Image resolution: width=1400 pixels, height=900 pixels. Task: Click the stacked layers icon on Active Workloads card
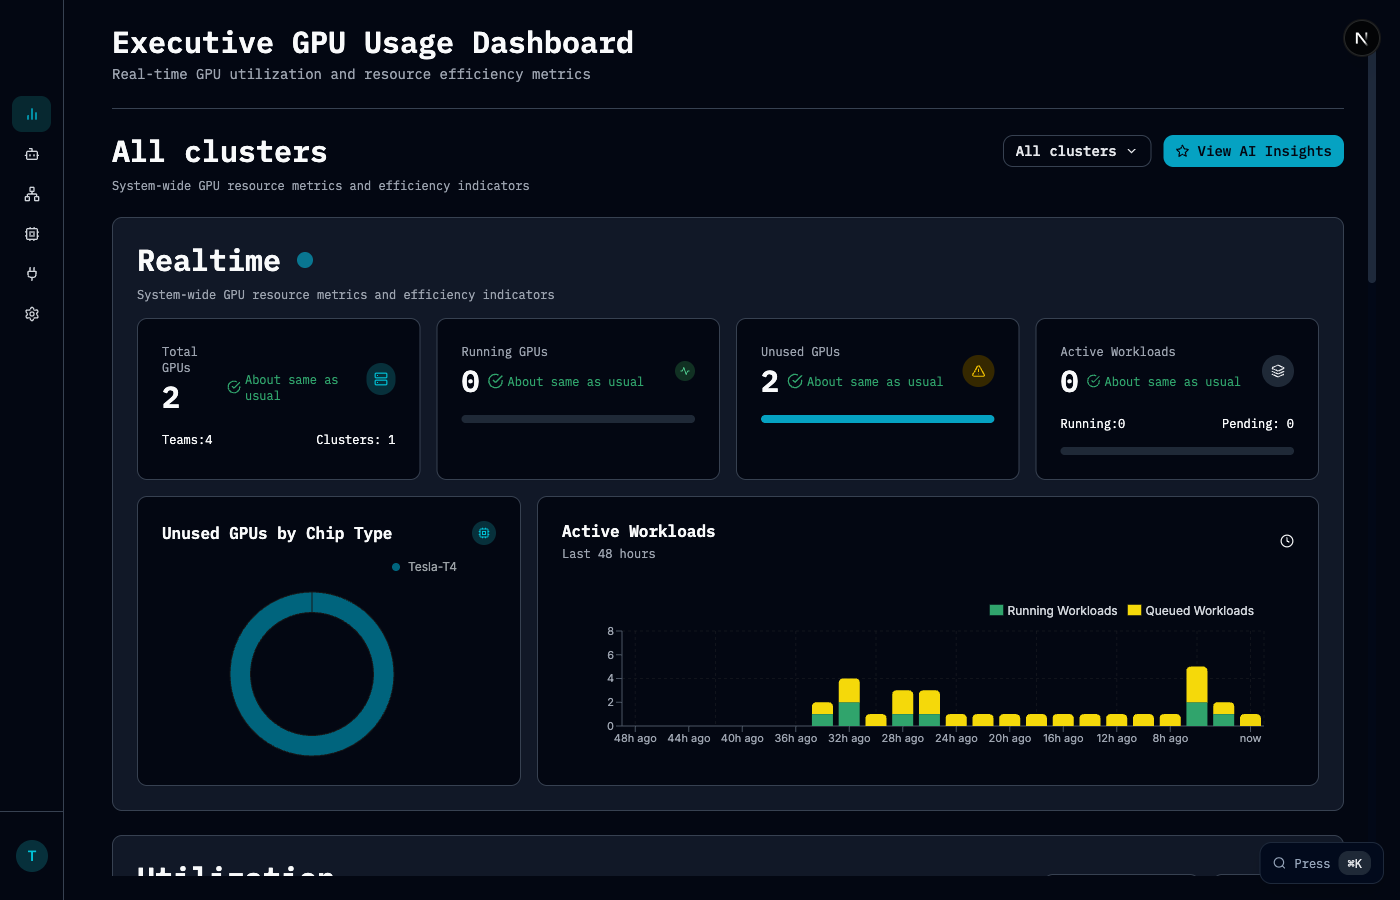[1277, 370]
